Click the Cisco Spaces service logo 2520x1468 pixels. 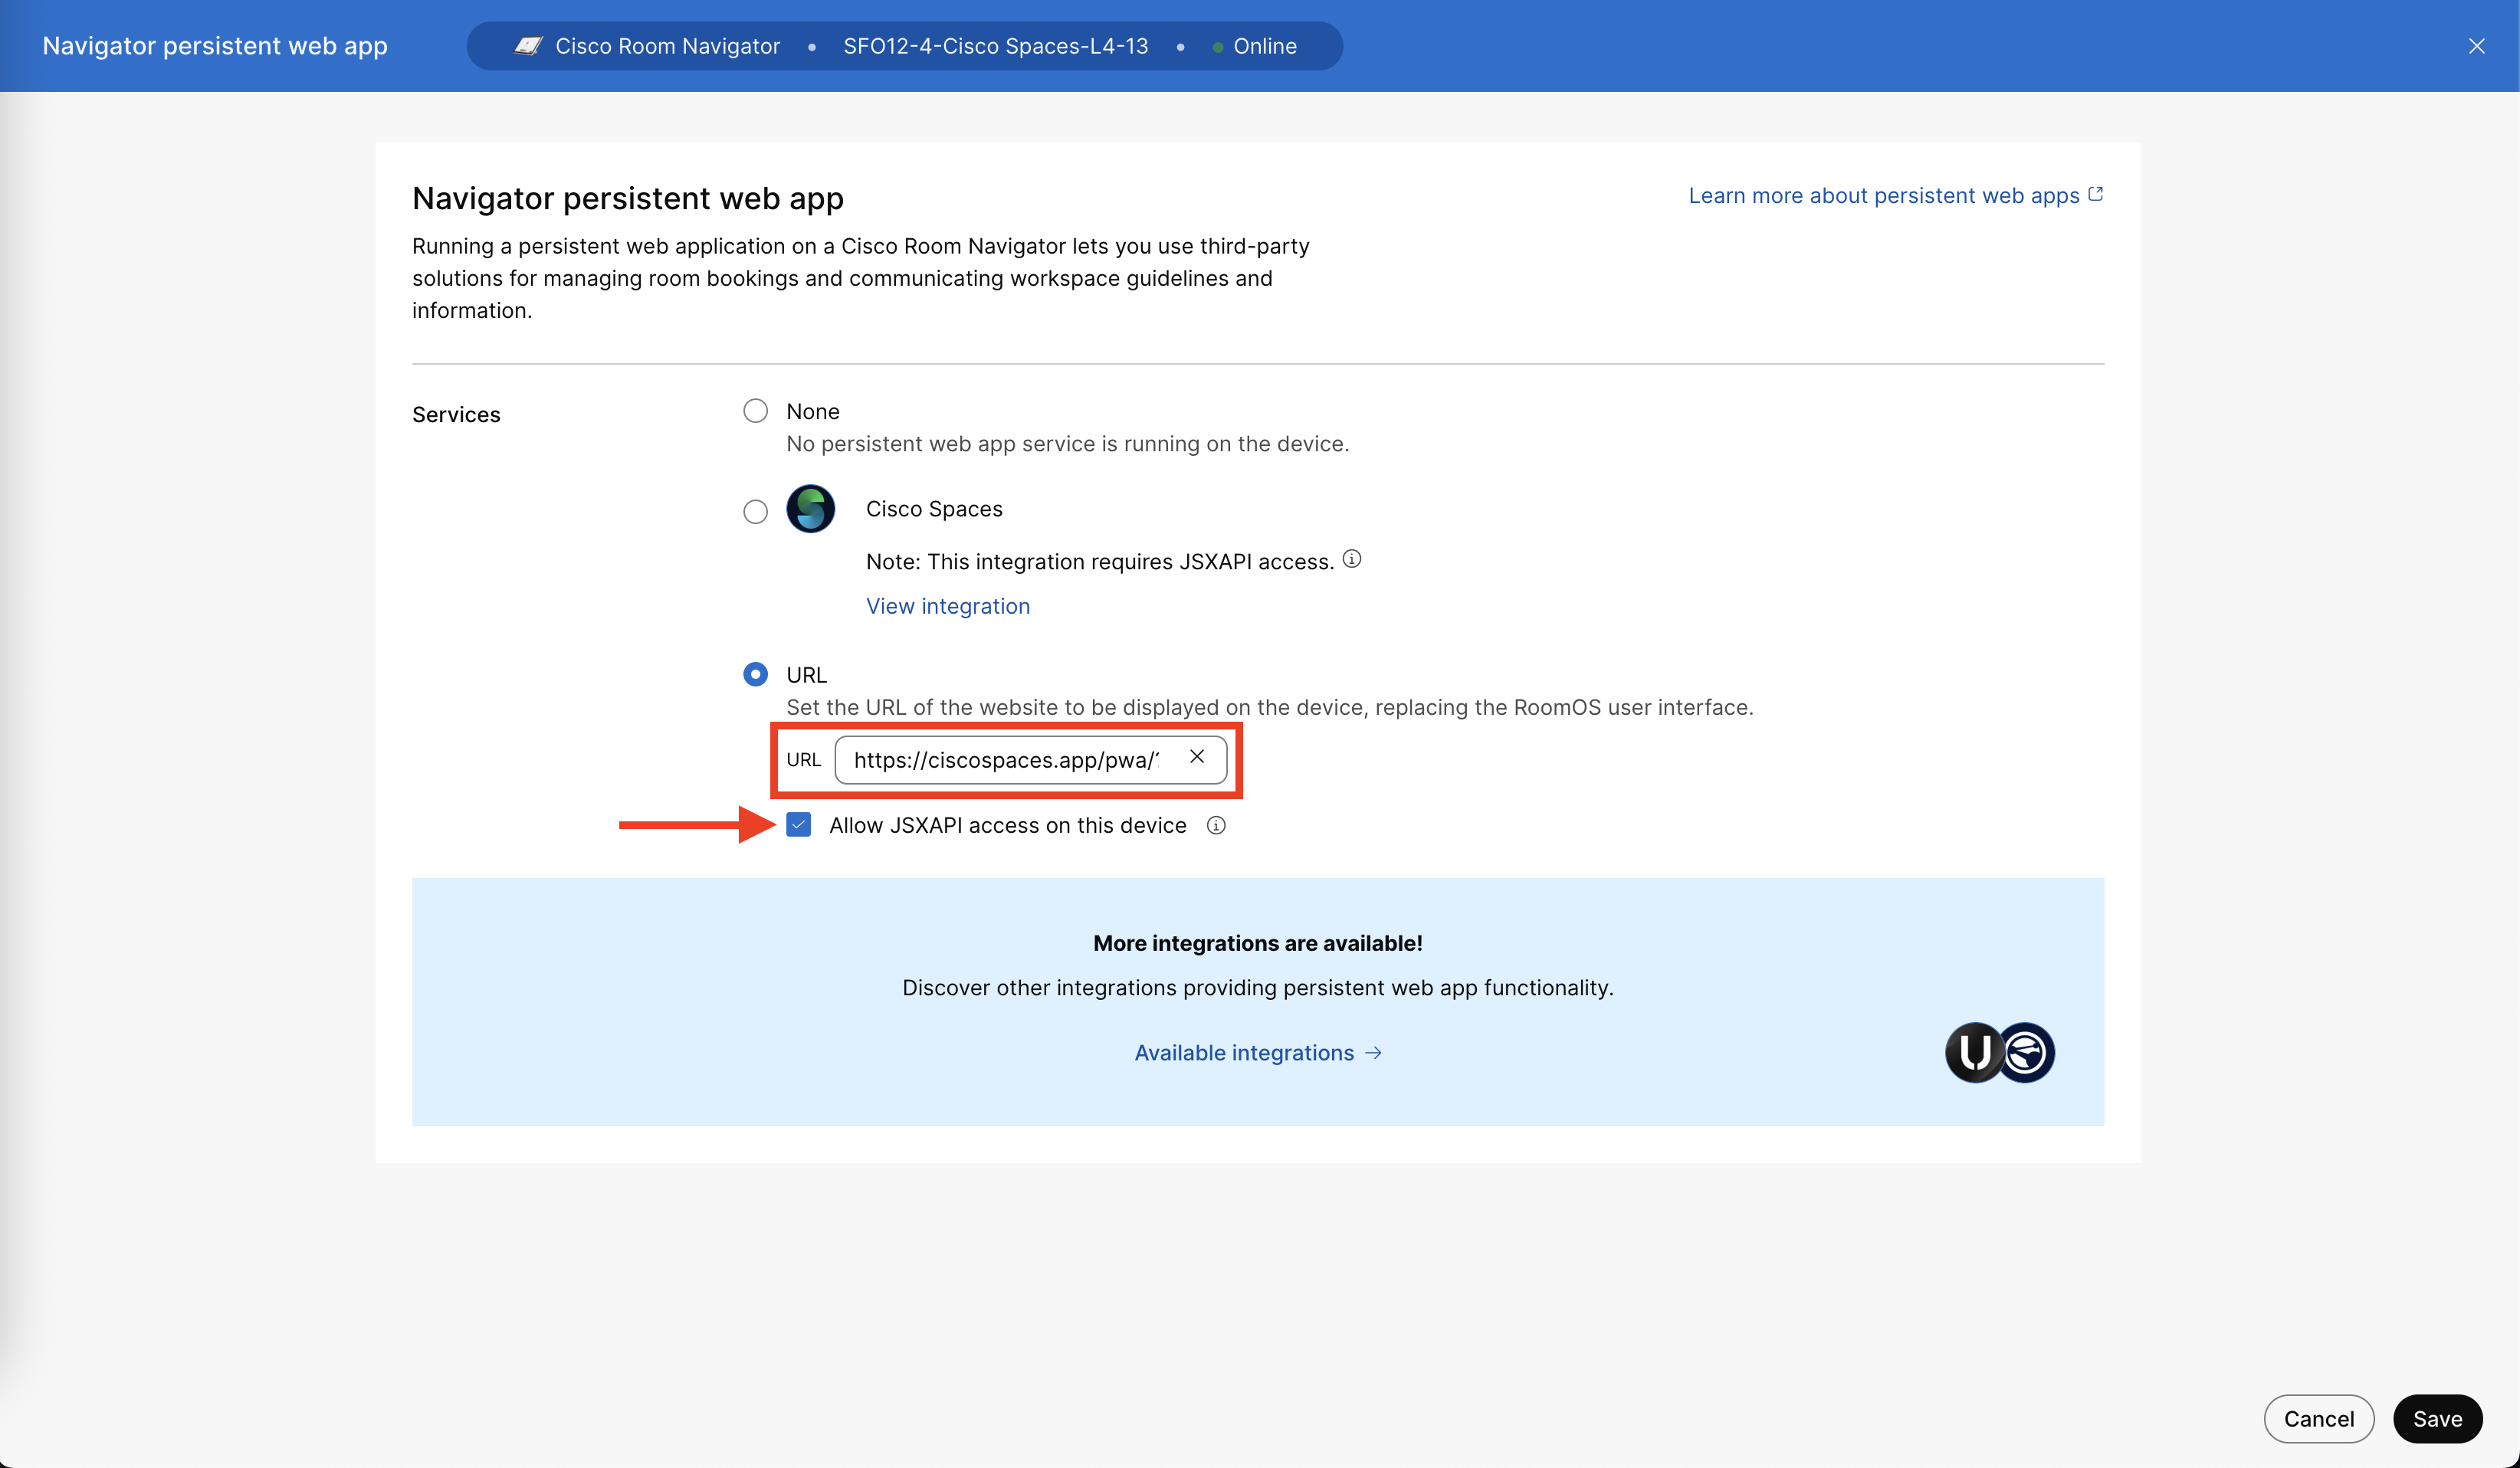pos(811,509)
